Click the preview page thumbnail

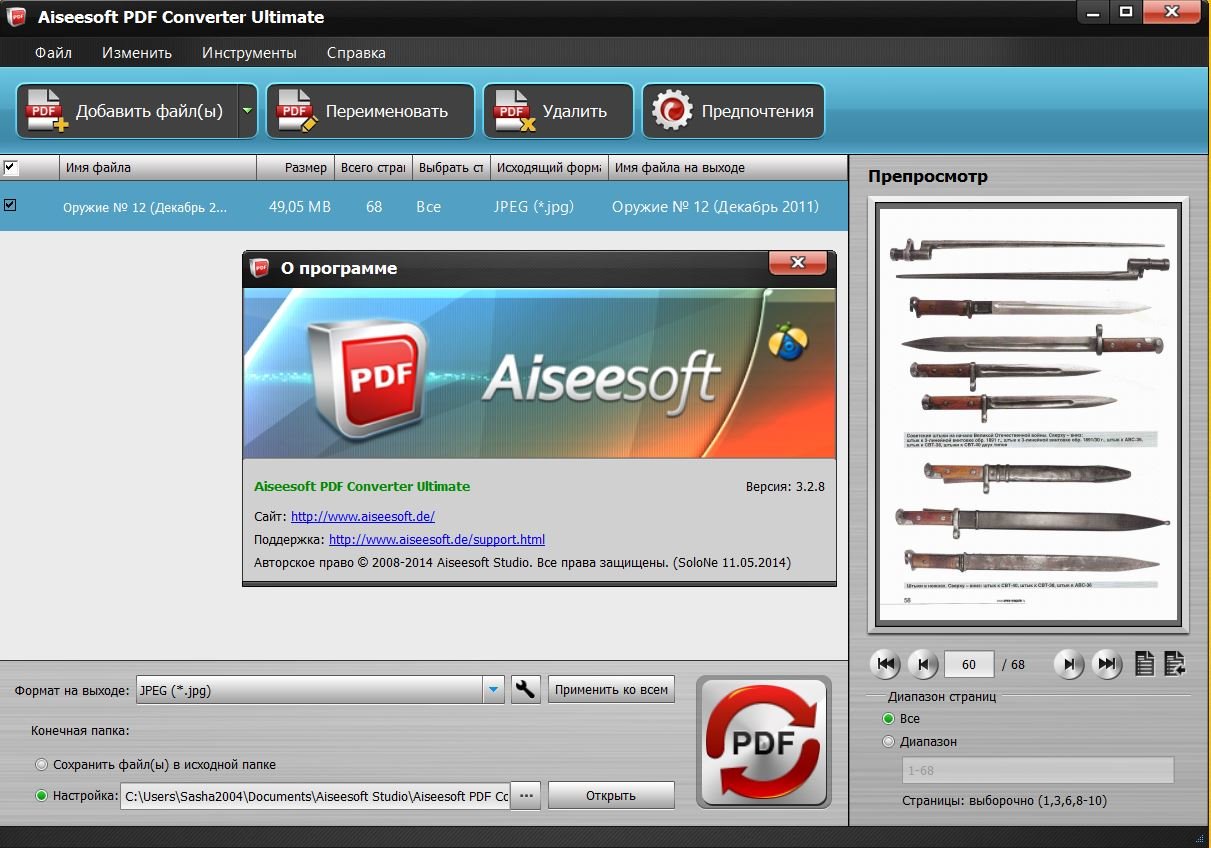1030,414
